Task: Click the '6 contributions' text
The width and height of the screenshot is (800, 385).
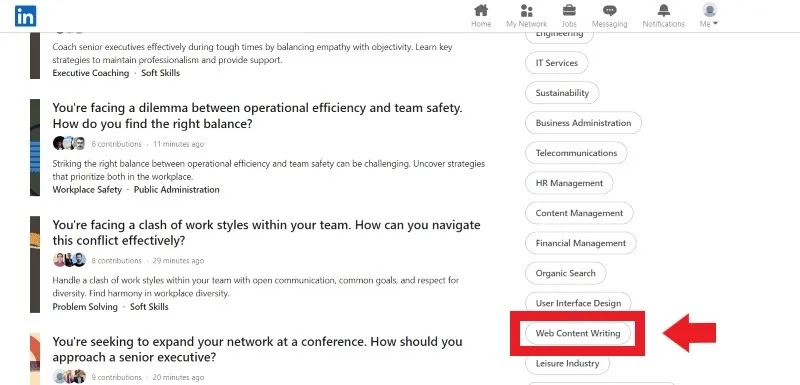Action: (116, 144)
